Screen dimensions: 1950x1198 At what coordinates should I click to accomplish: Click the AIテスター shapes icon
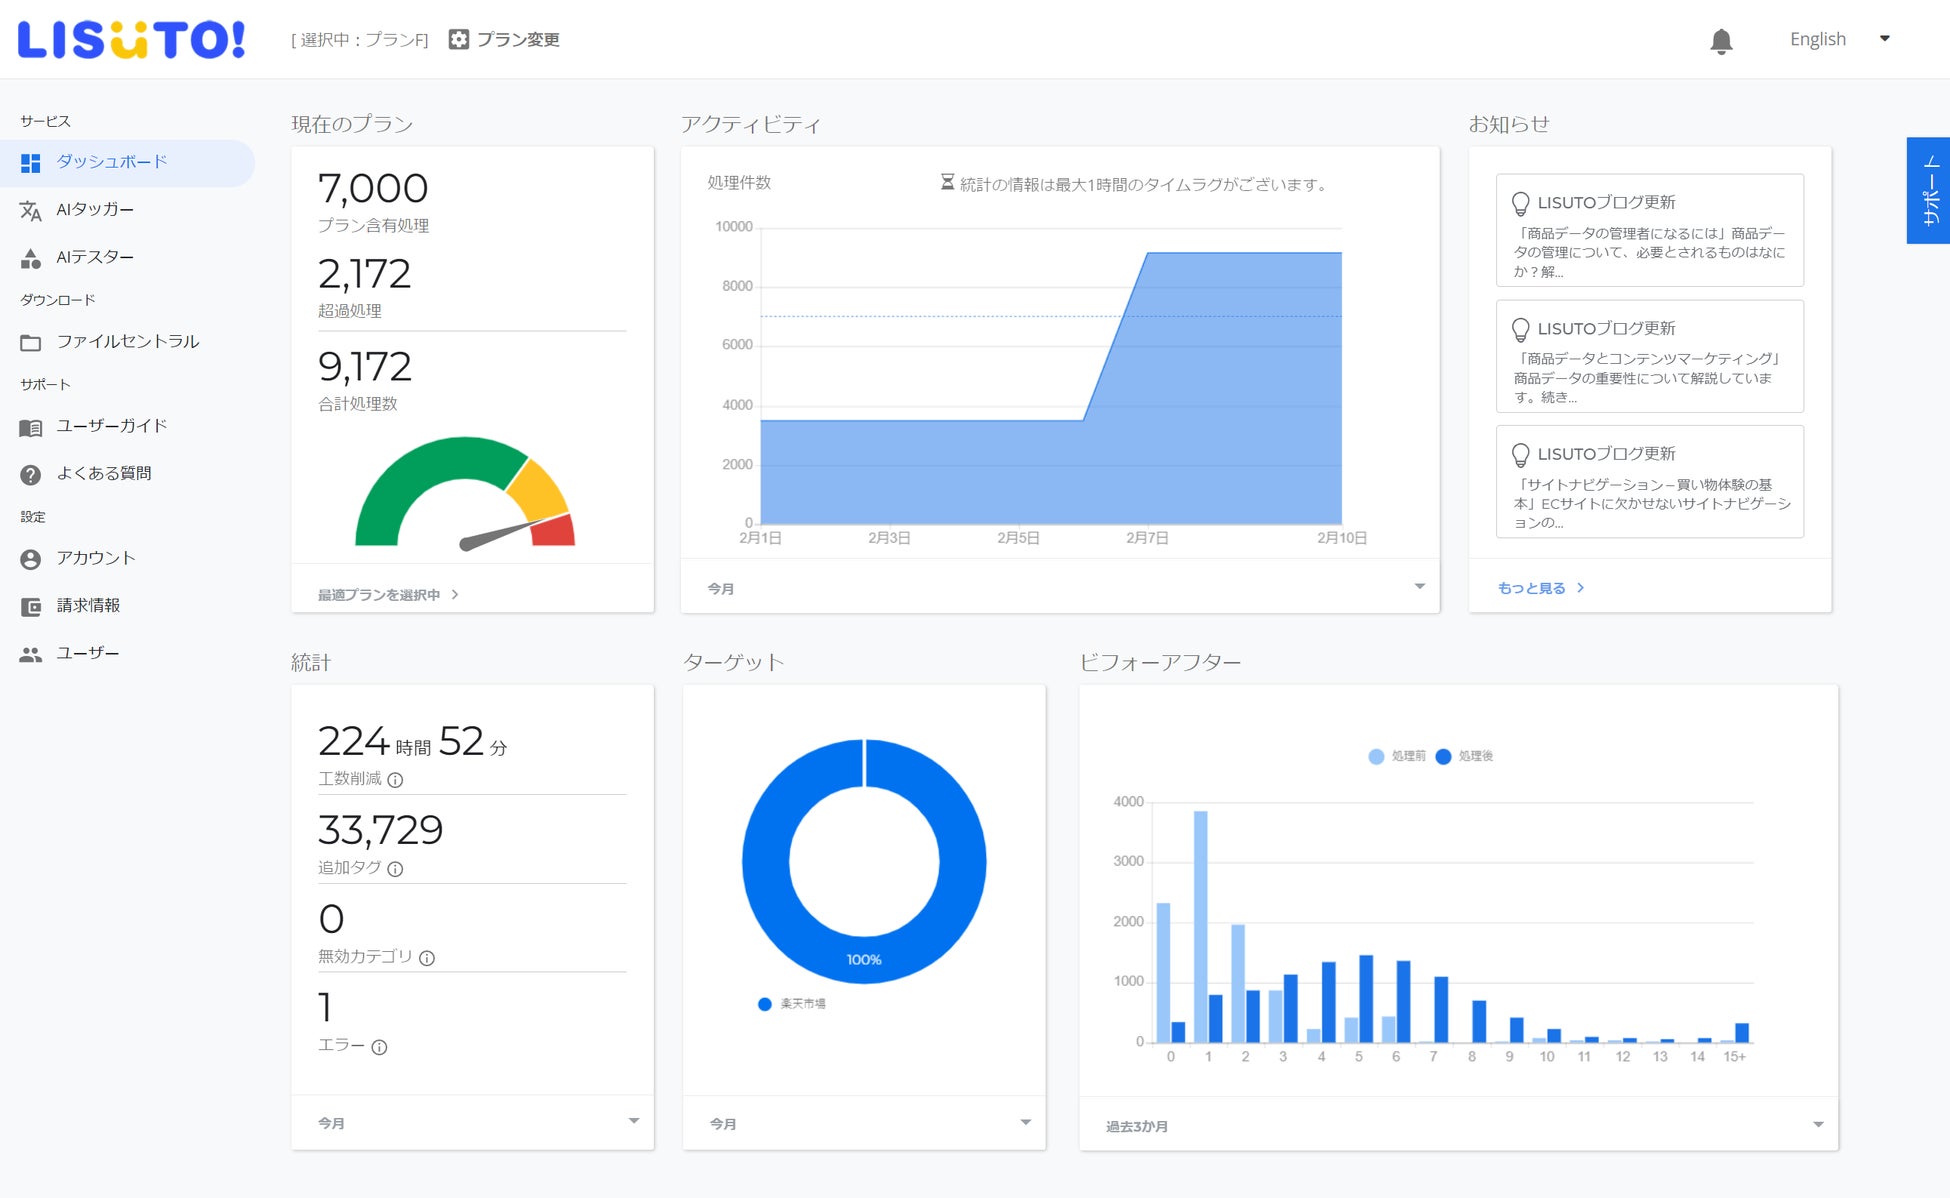coord(31,258)
